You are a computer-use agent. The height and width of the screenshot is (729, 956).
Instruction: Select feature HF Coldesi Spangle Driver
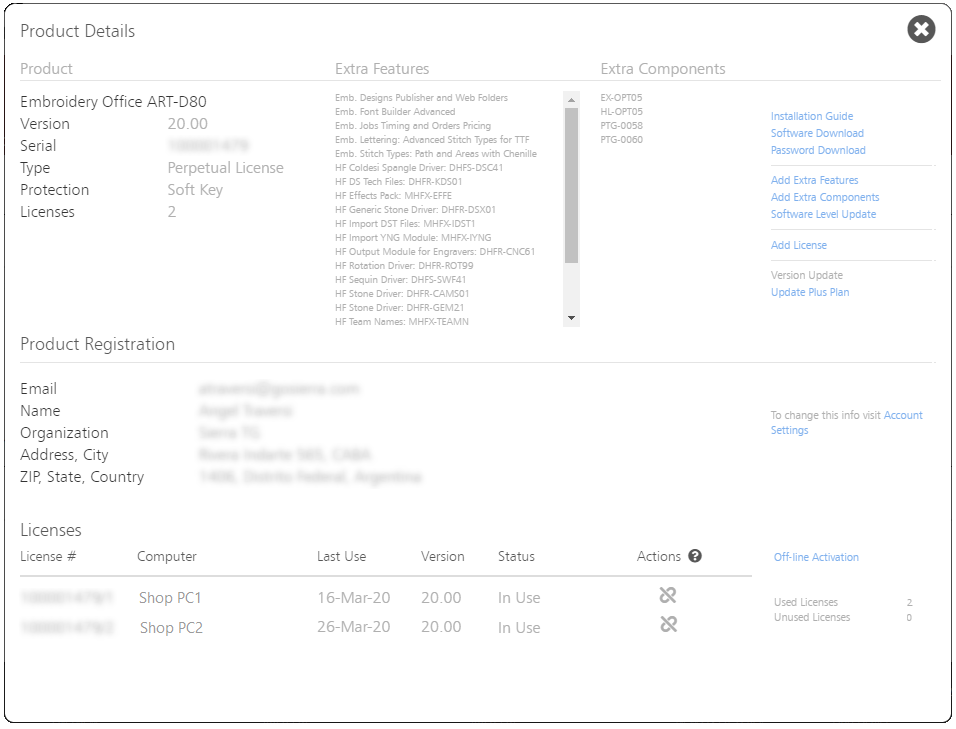[x=419, y=168]
